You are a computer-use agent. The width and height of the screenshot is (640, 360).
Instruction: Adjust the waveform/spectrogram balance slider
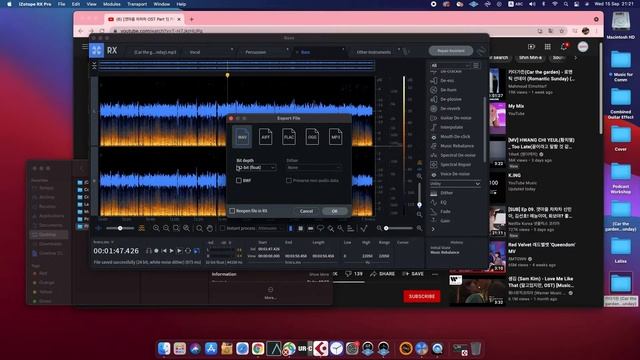(120, 228)
